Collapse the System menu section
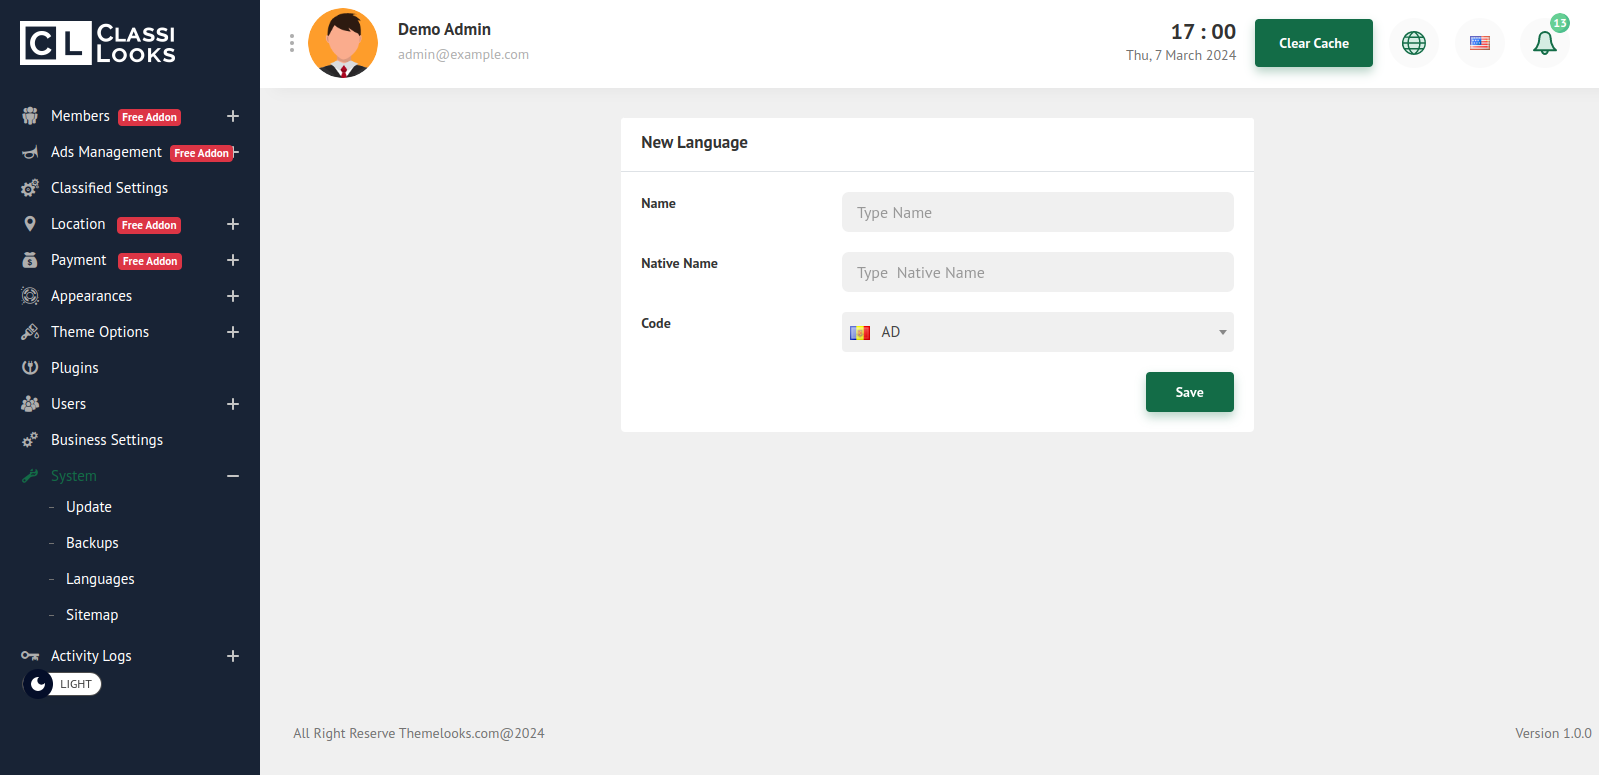This screenshot has width=1599, height=775. tap(232, 476)
